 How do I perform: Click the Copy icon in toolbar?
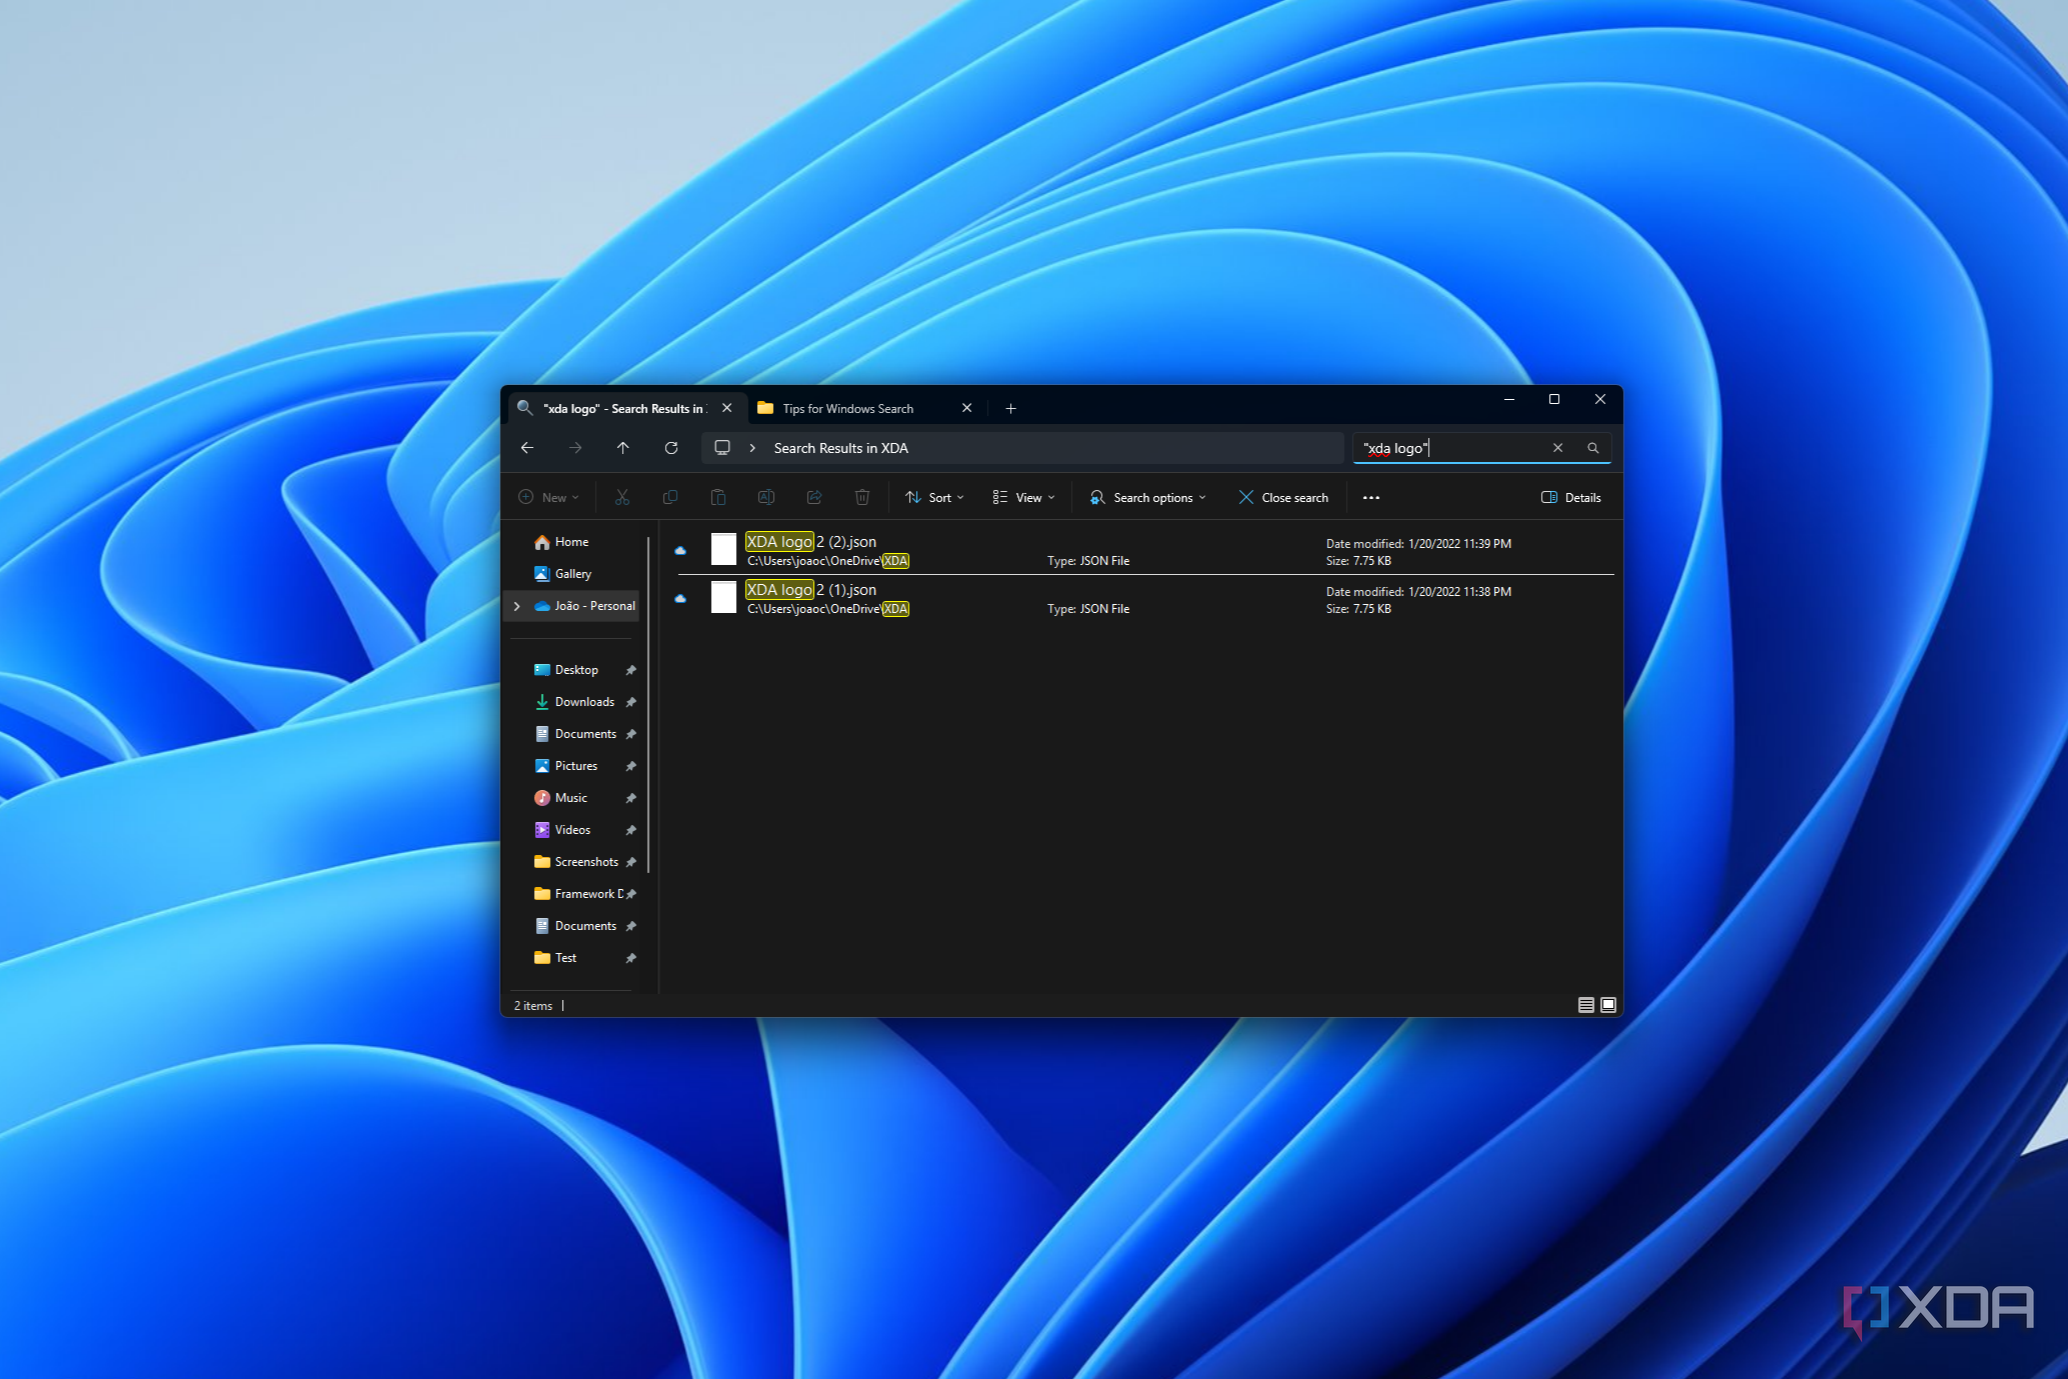670,497
